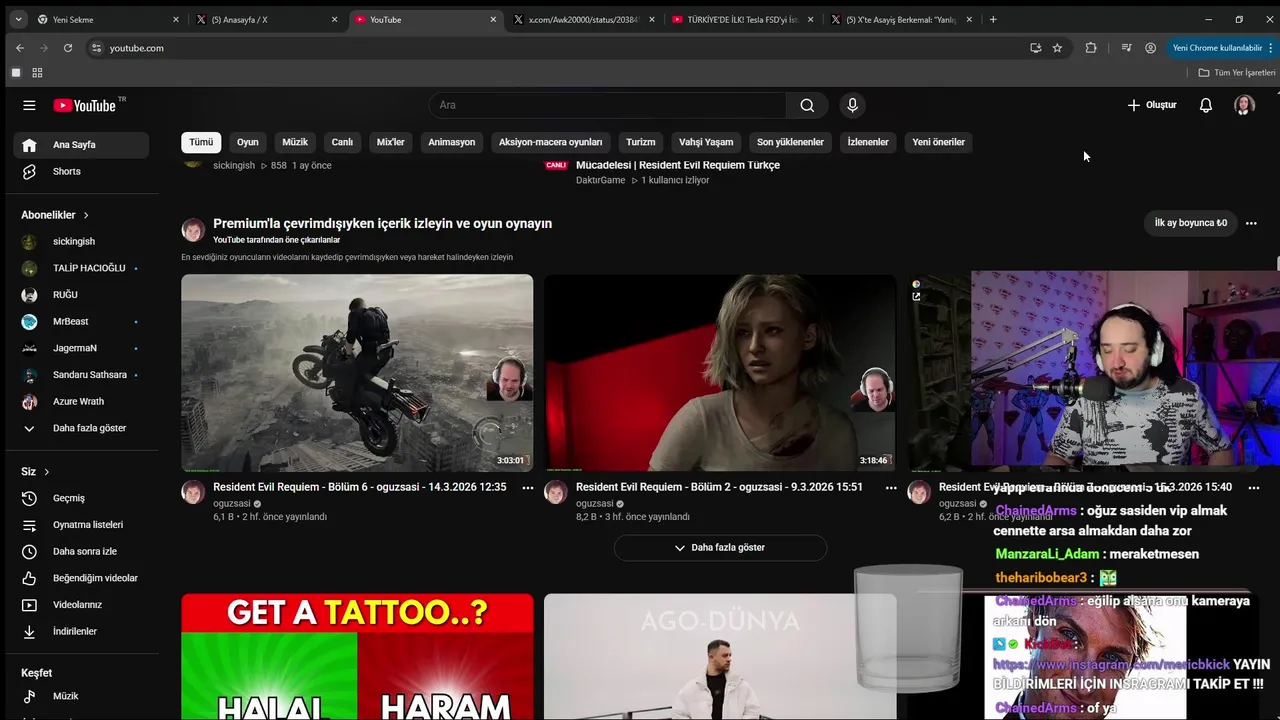Open Resident Evil Requiem Bölüm 6 thumbnail
Screen dimensions: 1280x720
tap(357, 373)
